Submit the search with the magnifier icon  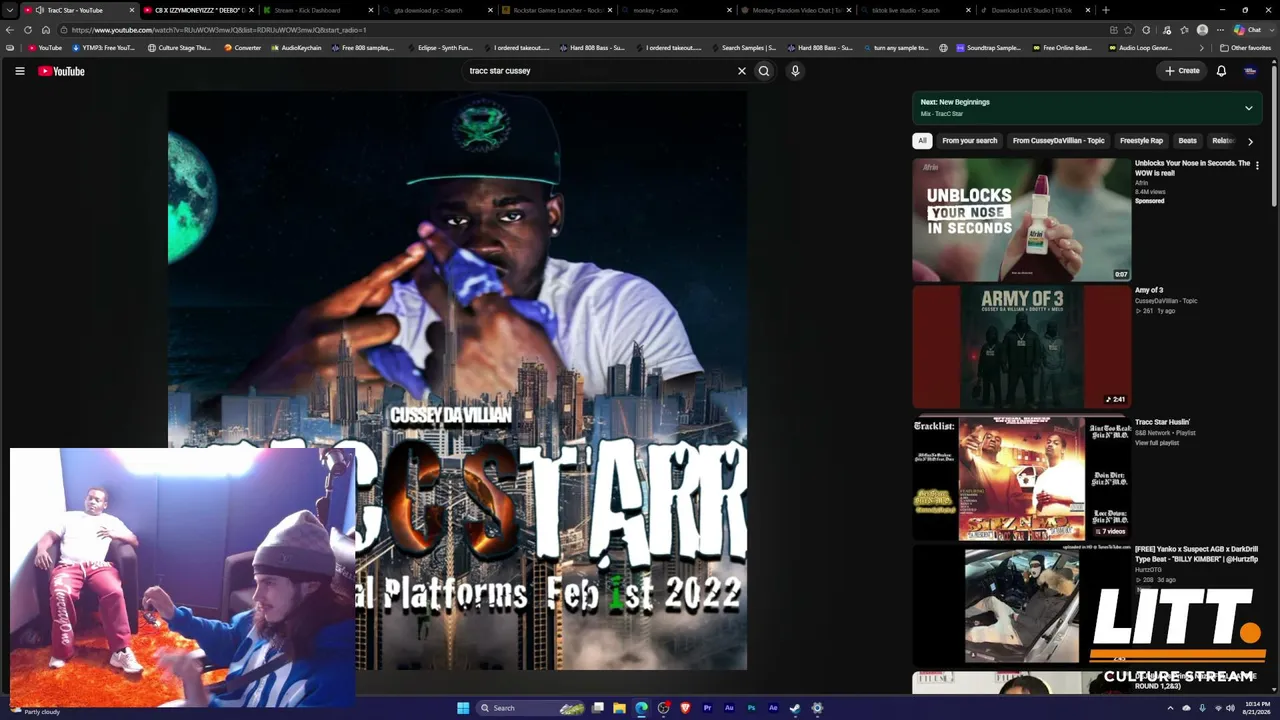[x=764, y=71]
